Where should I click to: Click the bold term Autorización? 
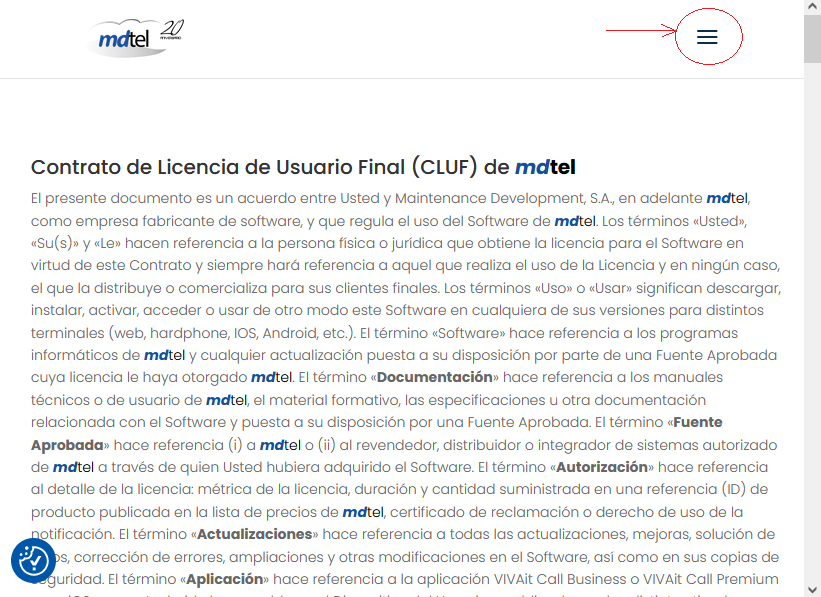pyautogui.click(x=602, y=467)
